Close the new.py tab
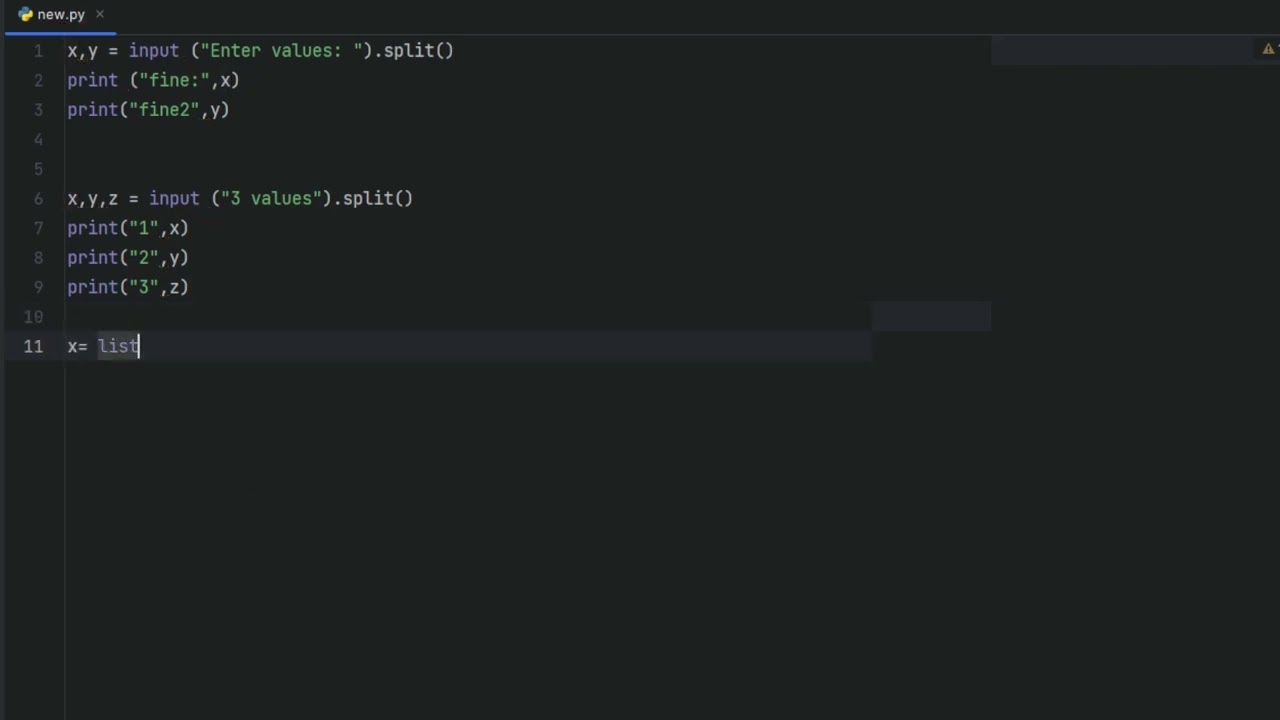Image resolution: width=1280 pixels, height=720 pixels. (100, 15)
